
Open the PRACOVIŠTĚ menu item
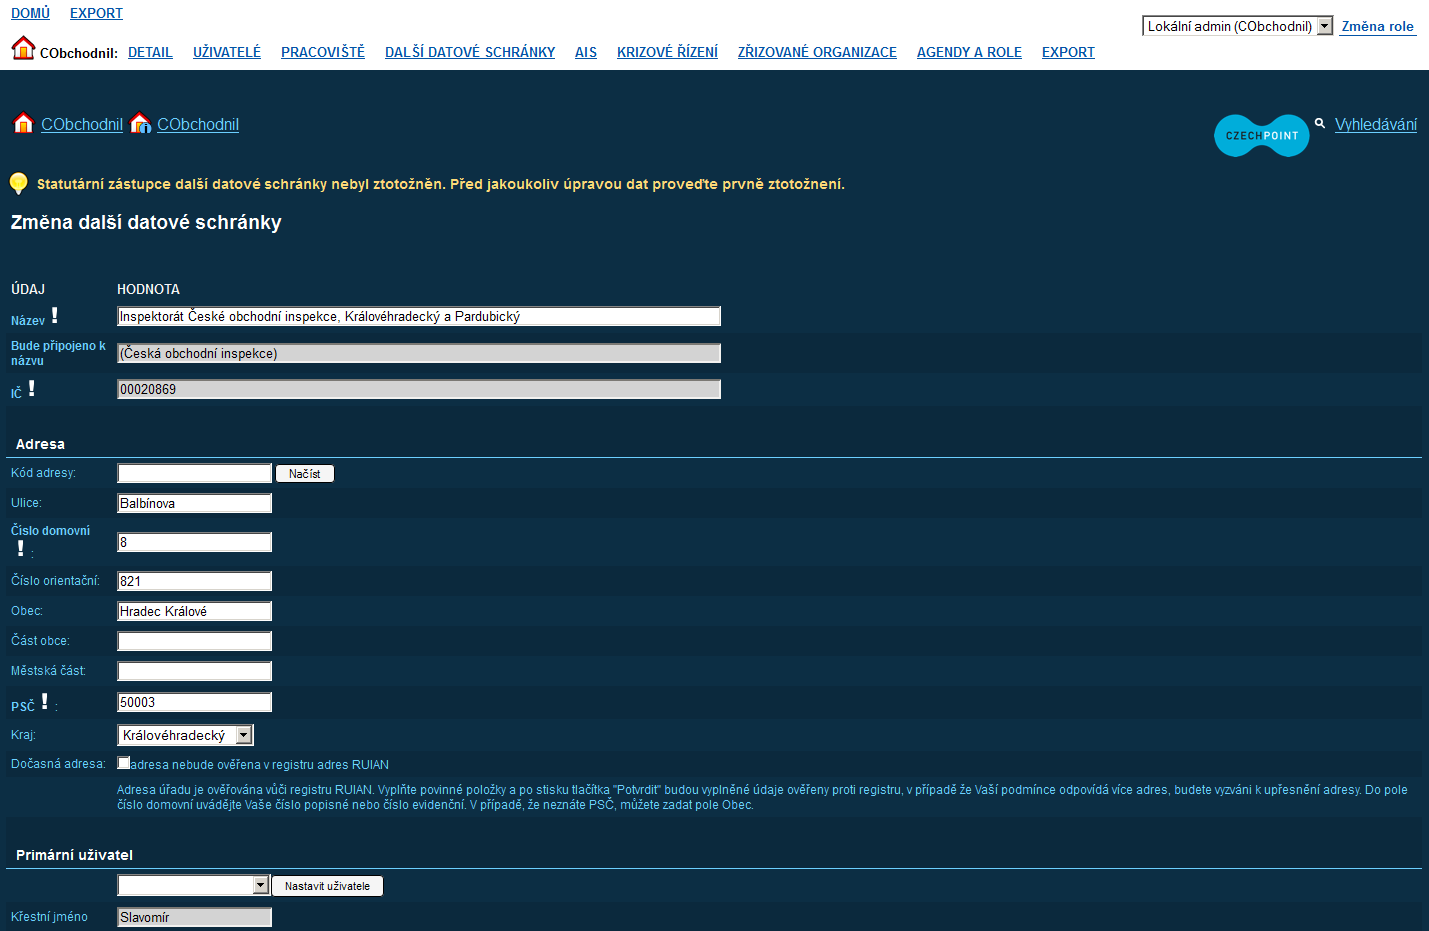(323, 52)
